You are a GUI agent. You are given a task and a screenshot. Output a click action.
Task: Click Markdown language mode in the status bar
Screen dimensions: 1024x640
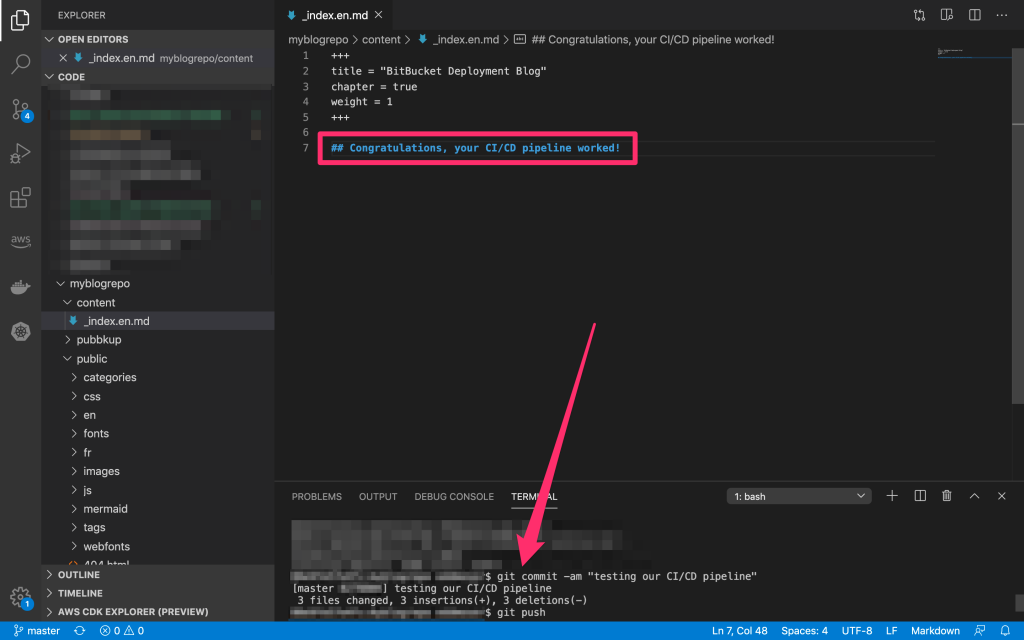[935, 630]
